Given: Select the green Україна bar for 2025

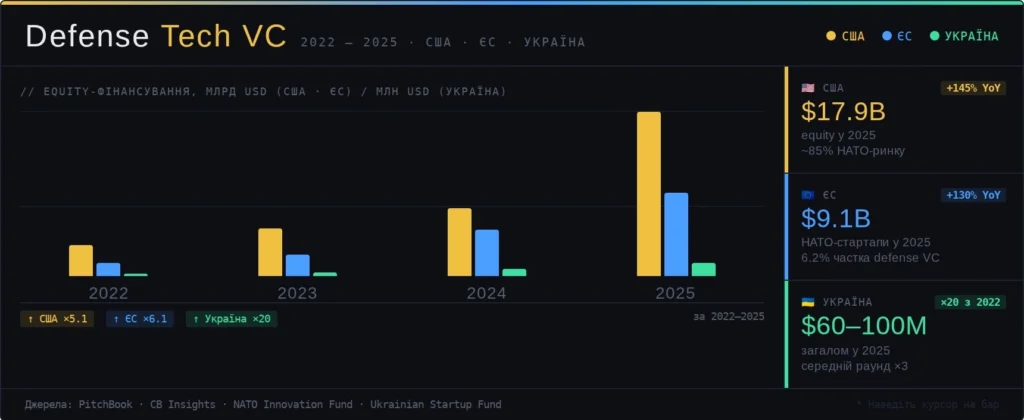Looking at the screenshot, I should tap(703, 269).
